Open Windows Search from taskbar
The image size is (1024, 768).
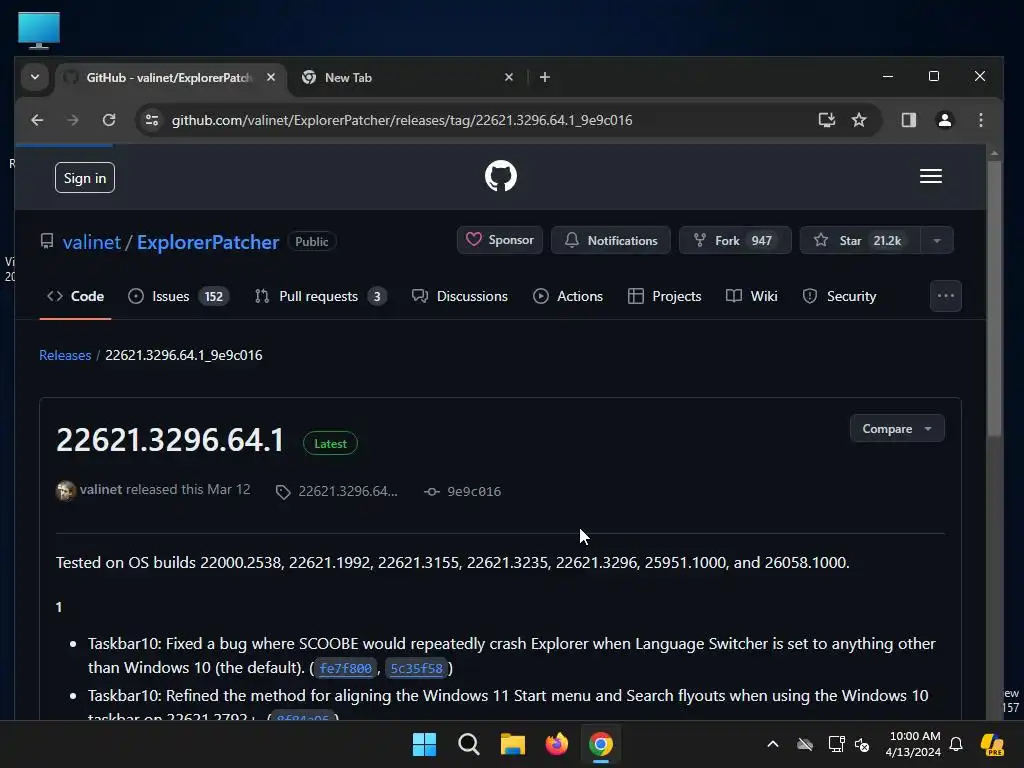coord(468,744)
